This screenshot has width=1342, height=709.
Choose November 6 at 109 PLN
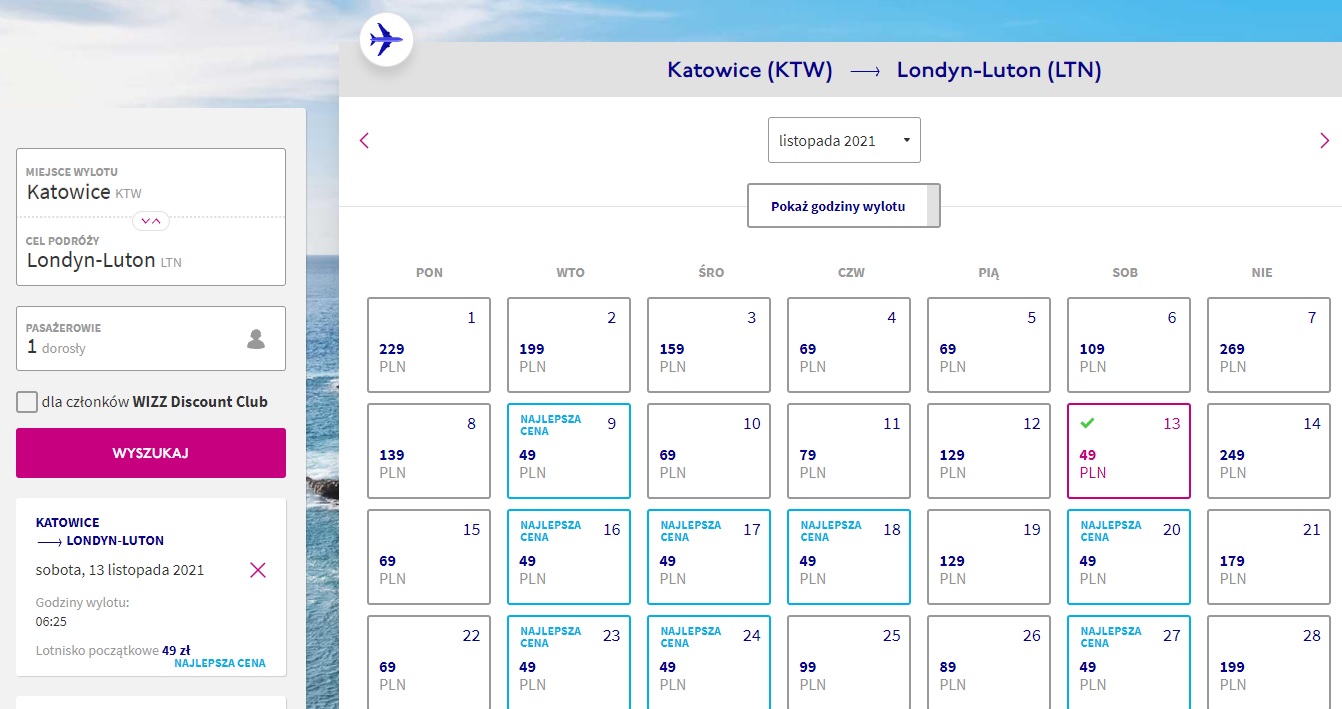click(1129, 345)
